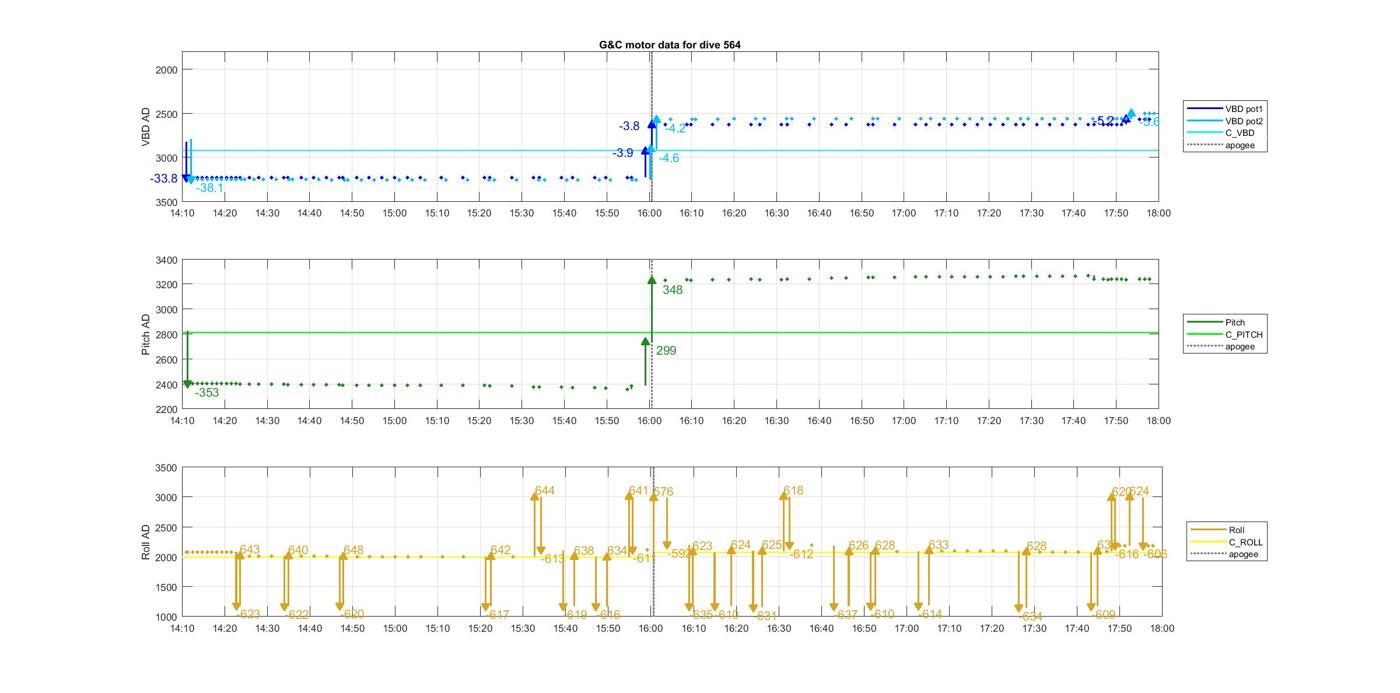Click the 17:00 tick under the VBD plot
1400x693 pixels.
906,213
